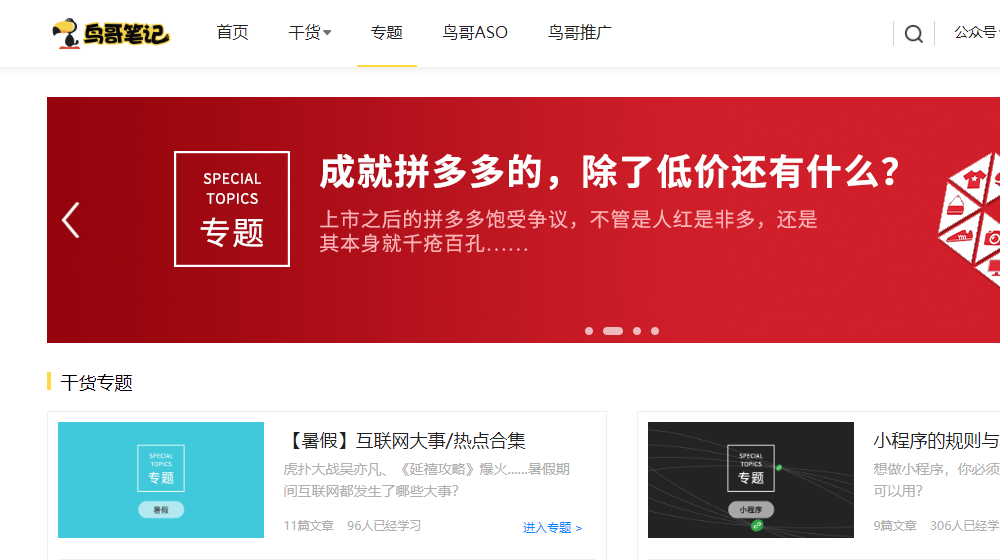
Task: Open 鸟哥推广 navigation item
Action: 580,32
